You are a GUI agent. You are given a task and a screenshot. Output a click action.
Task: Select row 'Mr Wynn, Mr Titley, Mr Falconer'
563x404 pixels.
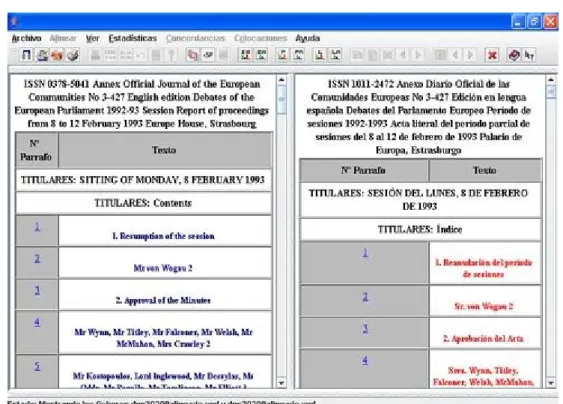pos(165,333)
